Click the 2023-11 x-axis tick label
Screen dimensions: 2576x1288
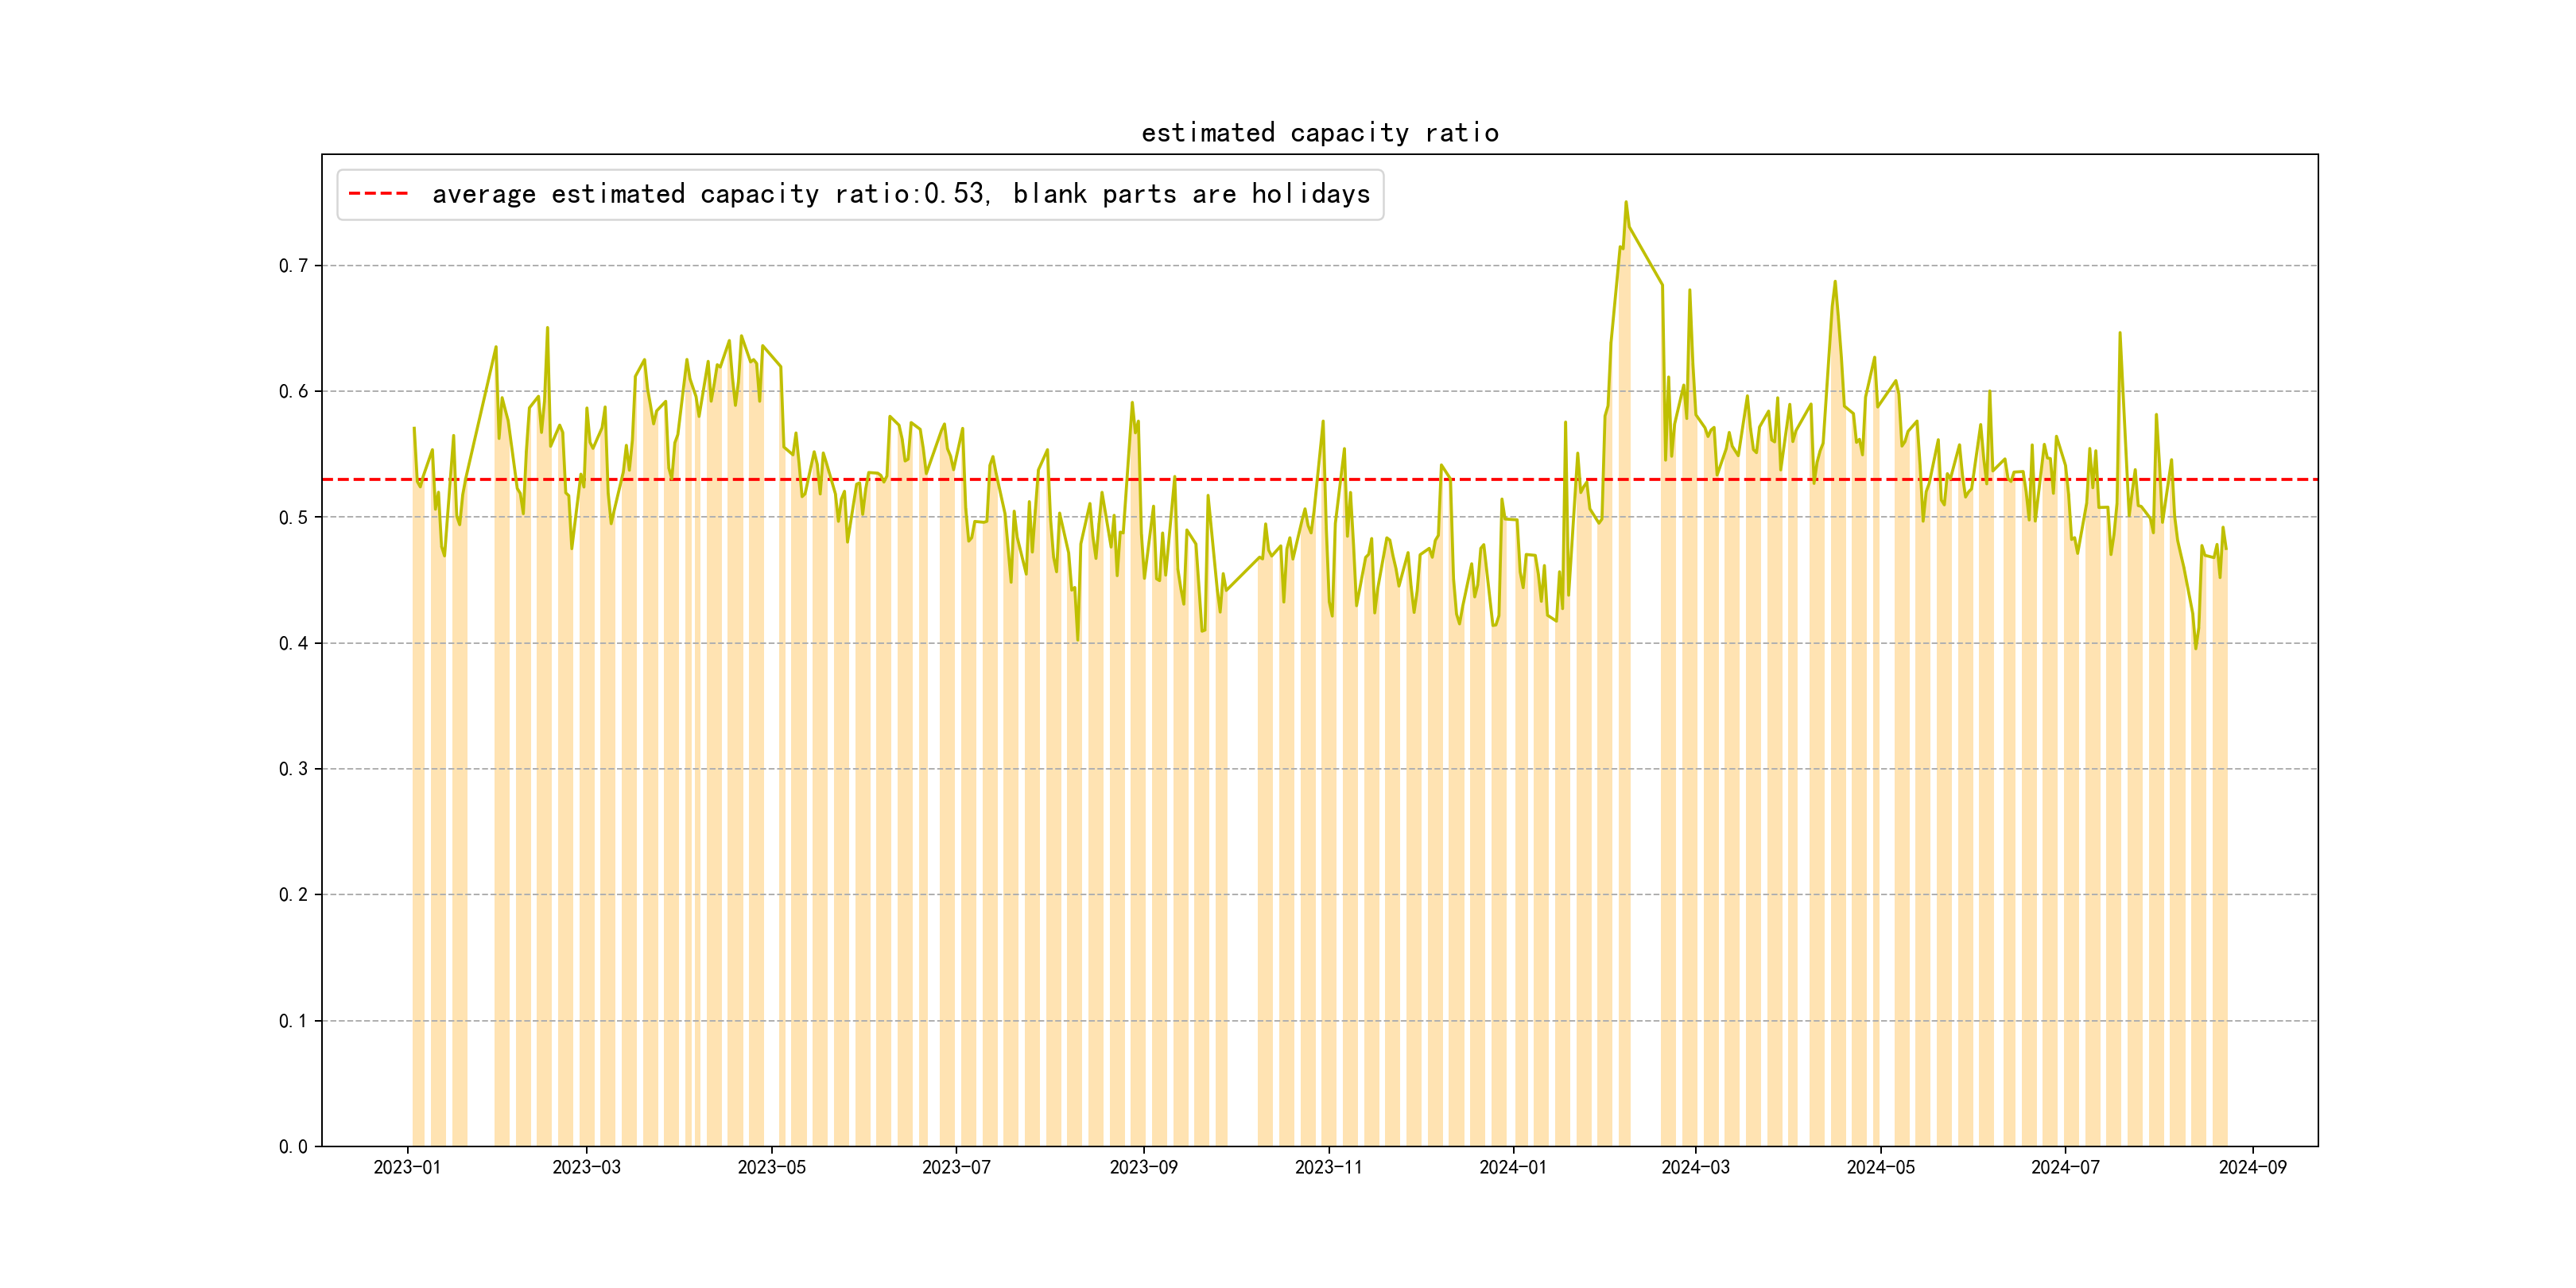point(1328,1167)
